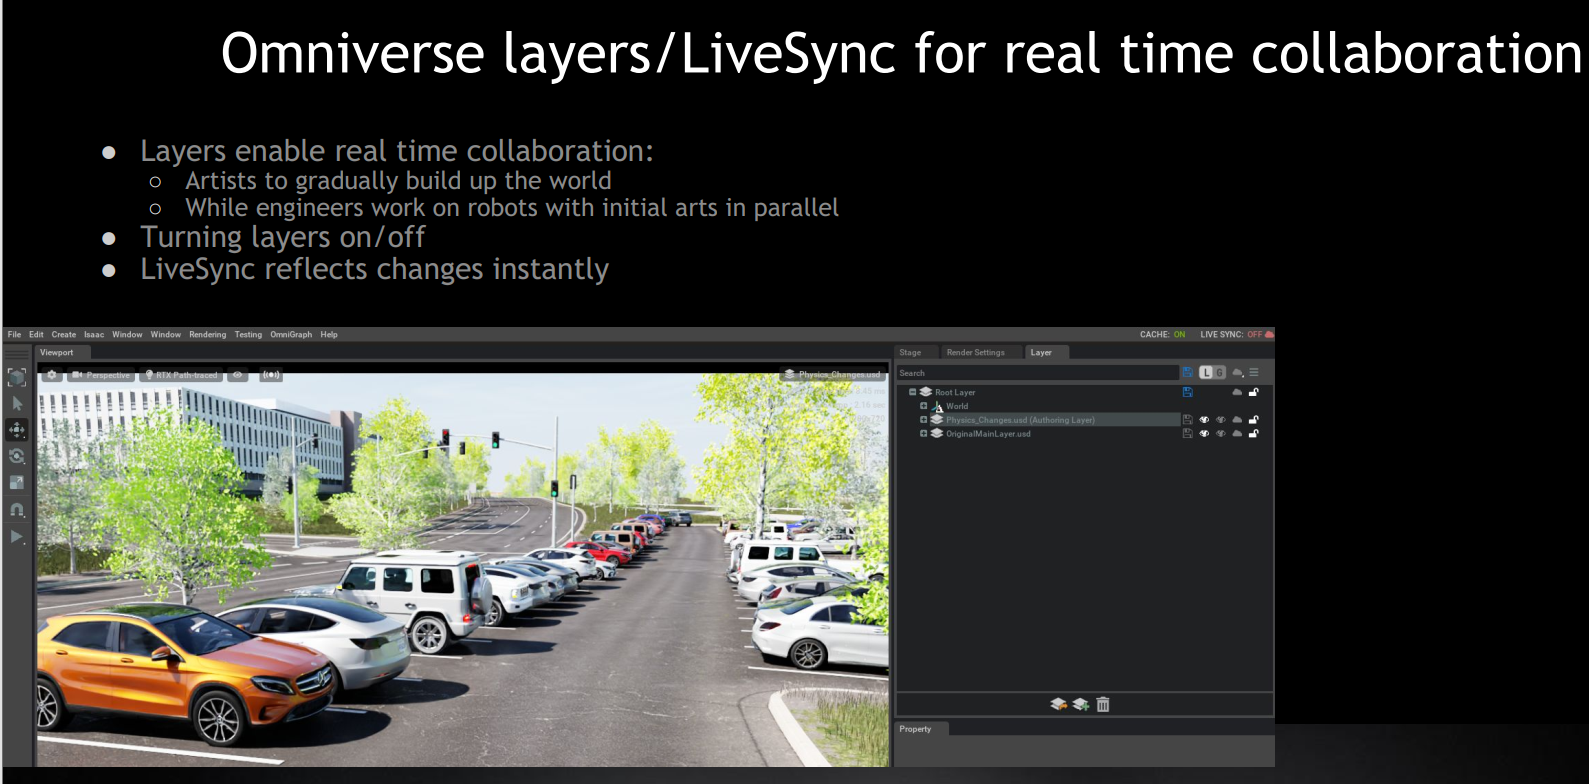This screenshot has height=784, width=1589.
Task: Toggle left eye visibility for OriginalMainLayer.usd
Action: tap(1204, 434)
